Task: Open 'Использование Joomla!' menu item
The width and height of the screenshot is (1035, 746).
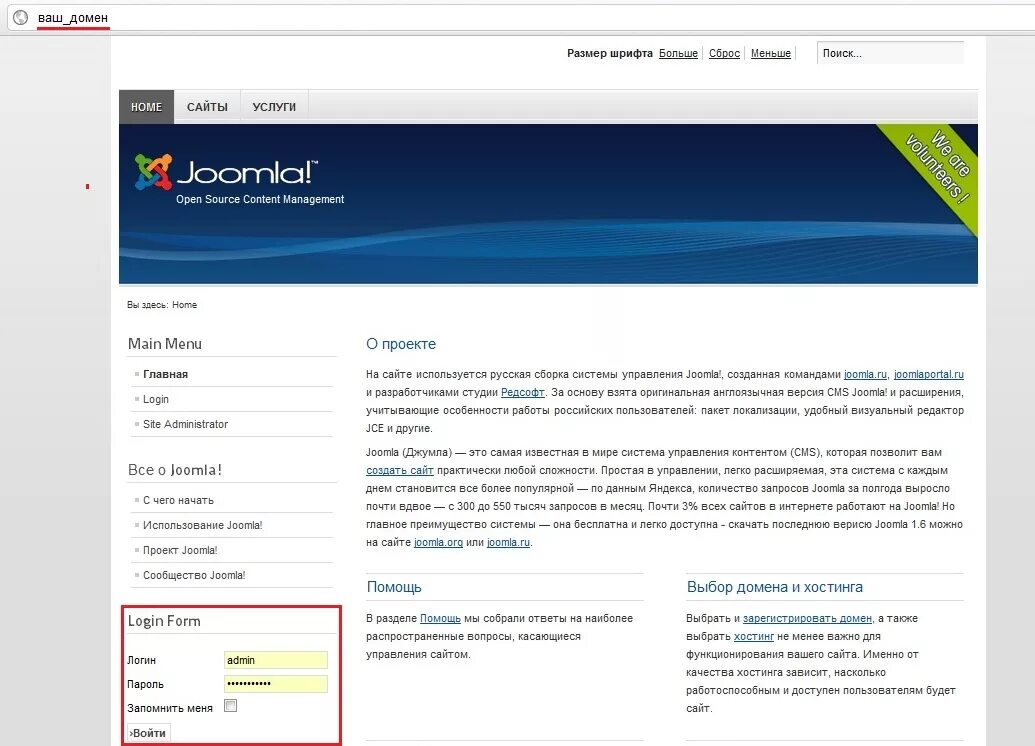Action: (203, 526)
